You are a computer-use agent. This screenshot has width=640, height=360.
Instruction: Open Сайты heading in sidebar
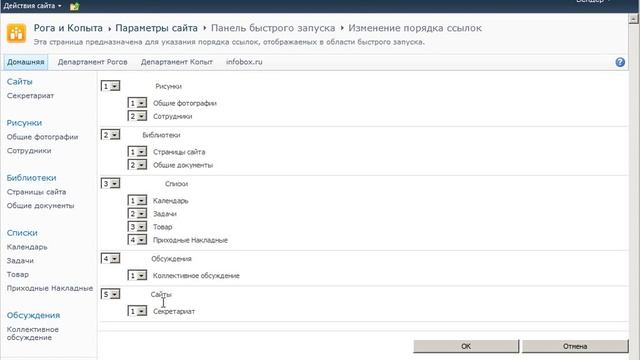[x=19, y=82]
